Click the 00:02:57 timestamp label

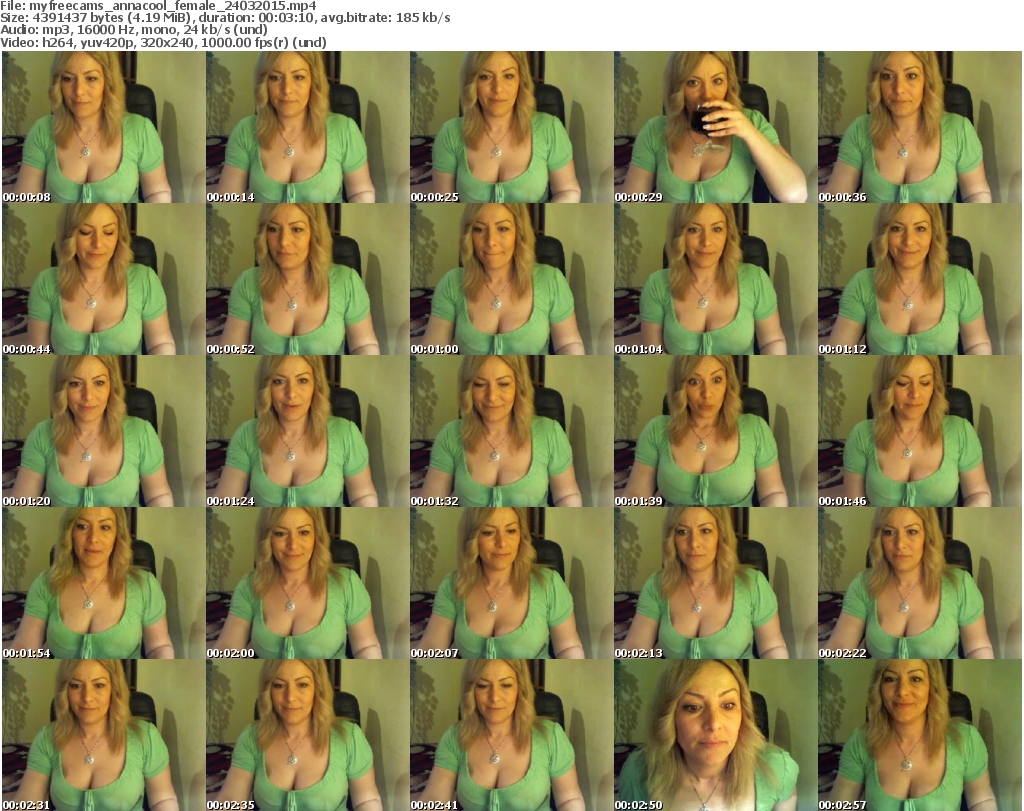842,805
